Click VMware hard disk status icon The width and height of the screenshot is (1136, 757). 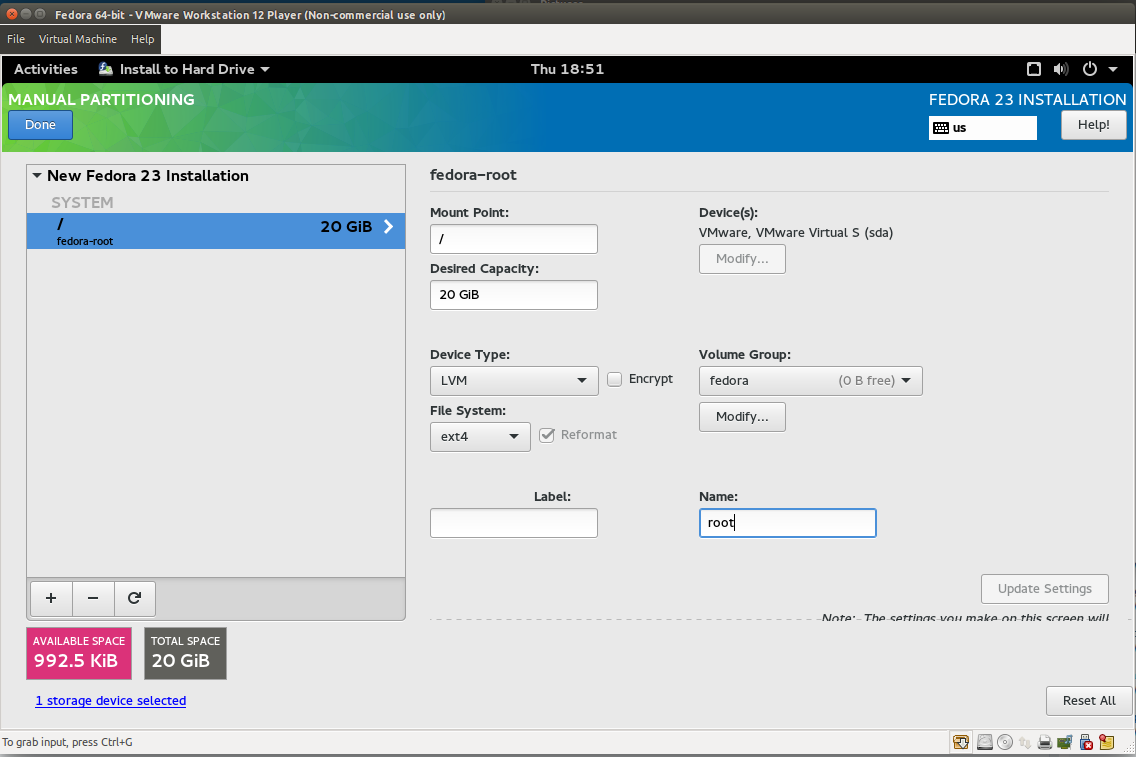click(985, 742)
